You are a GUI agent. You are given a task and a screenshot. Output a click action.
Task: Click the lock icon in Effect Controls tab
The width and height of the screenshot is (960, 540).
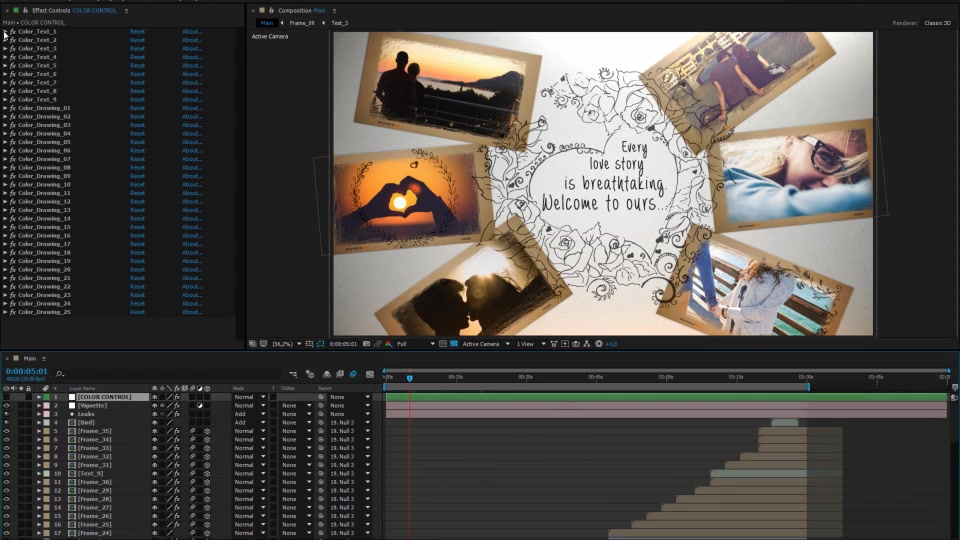[x=25, y=10]
